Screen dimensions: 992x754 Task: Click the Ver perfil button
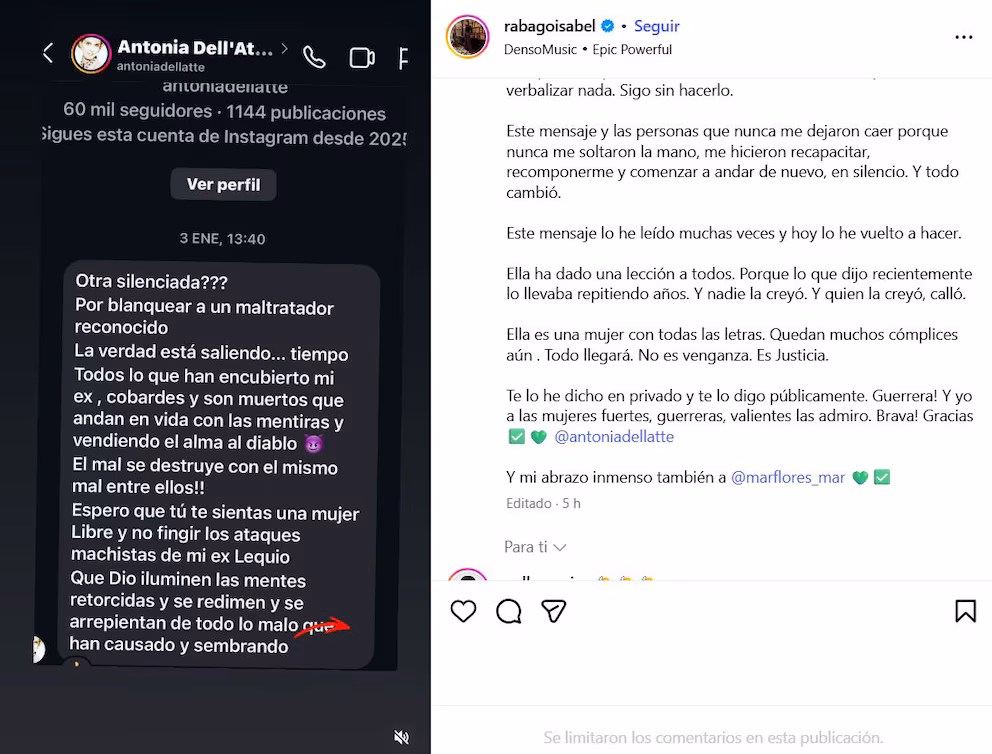223,184
